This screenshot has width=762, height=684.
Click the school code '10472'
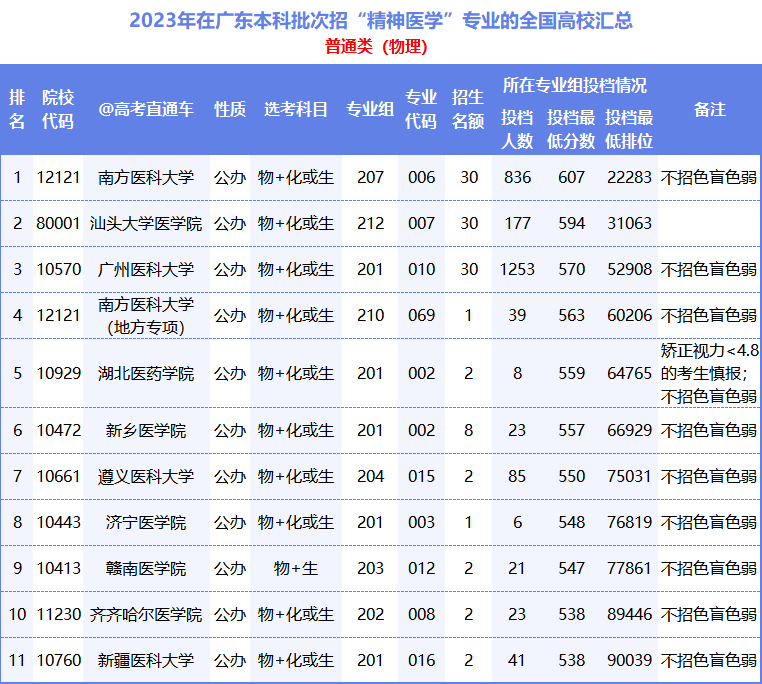[58, 430]
